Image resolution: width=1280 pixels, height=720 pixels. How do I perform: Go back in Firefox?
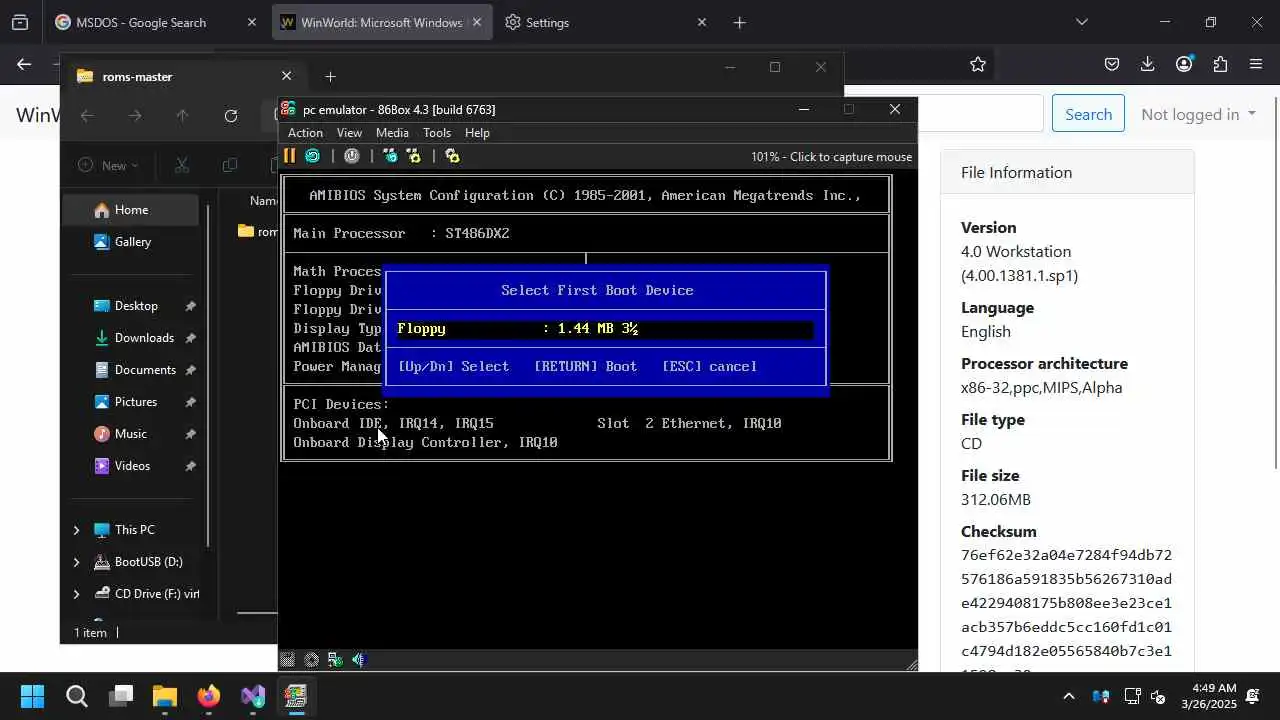point(24,64)
